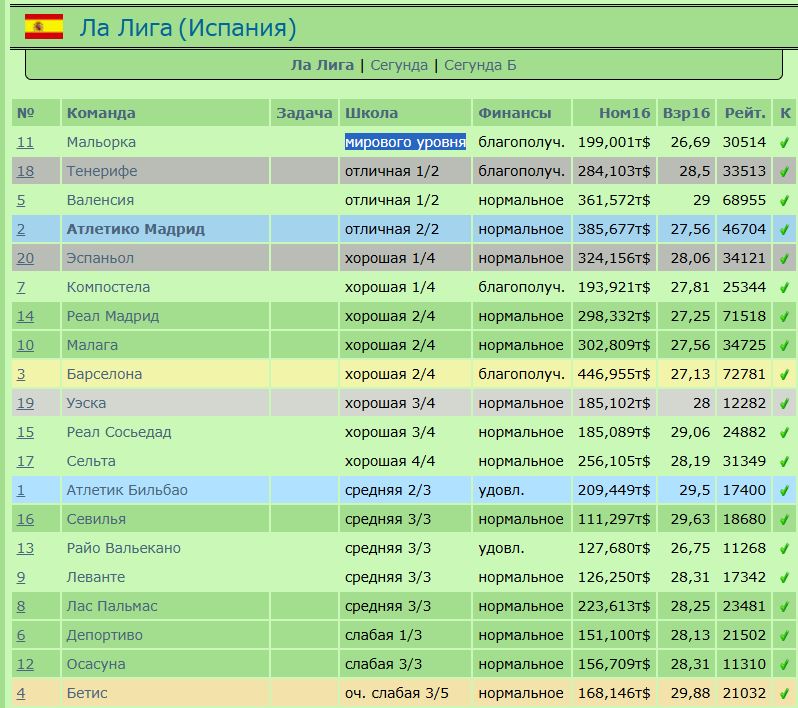Viewport: 798px width, 708px height.
Task: Open position number 4 link for Бетис
Action: pyautogui.click(x=21, y=694)
